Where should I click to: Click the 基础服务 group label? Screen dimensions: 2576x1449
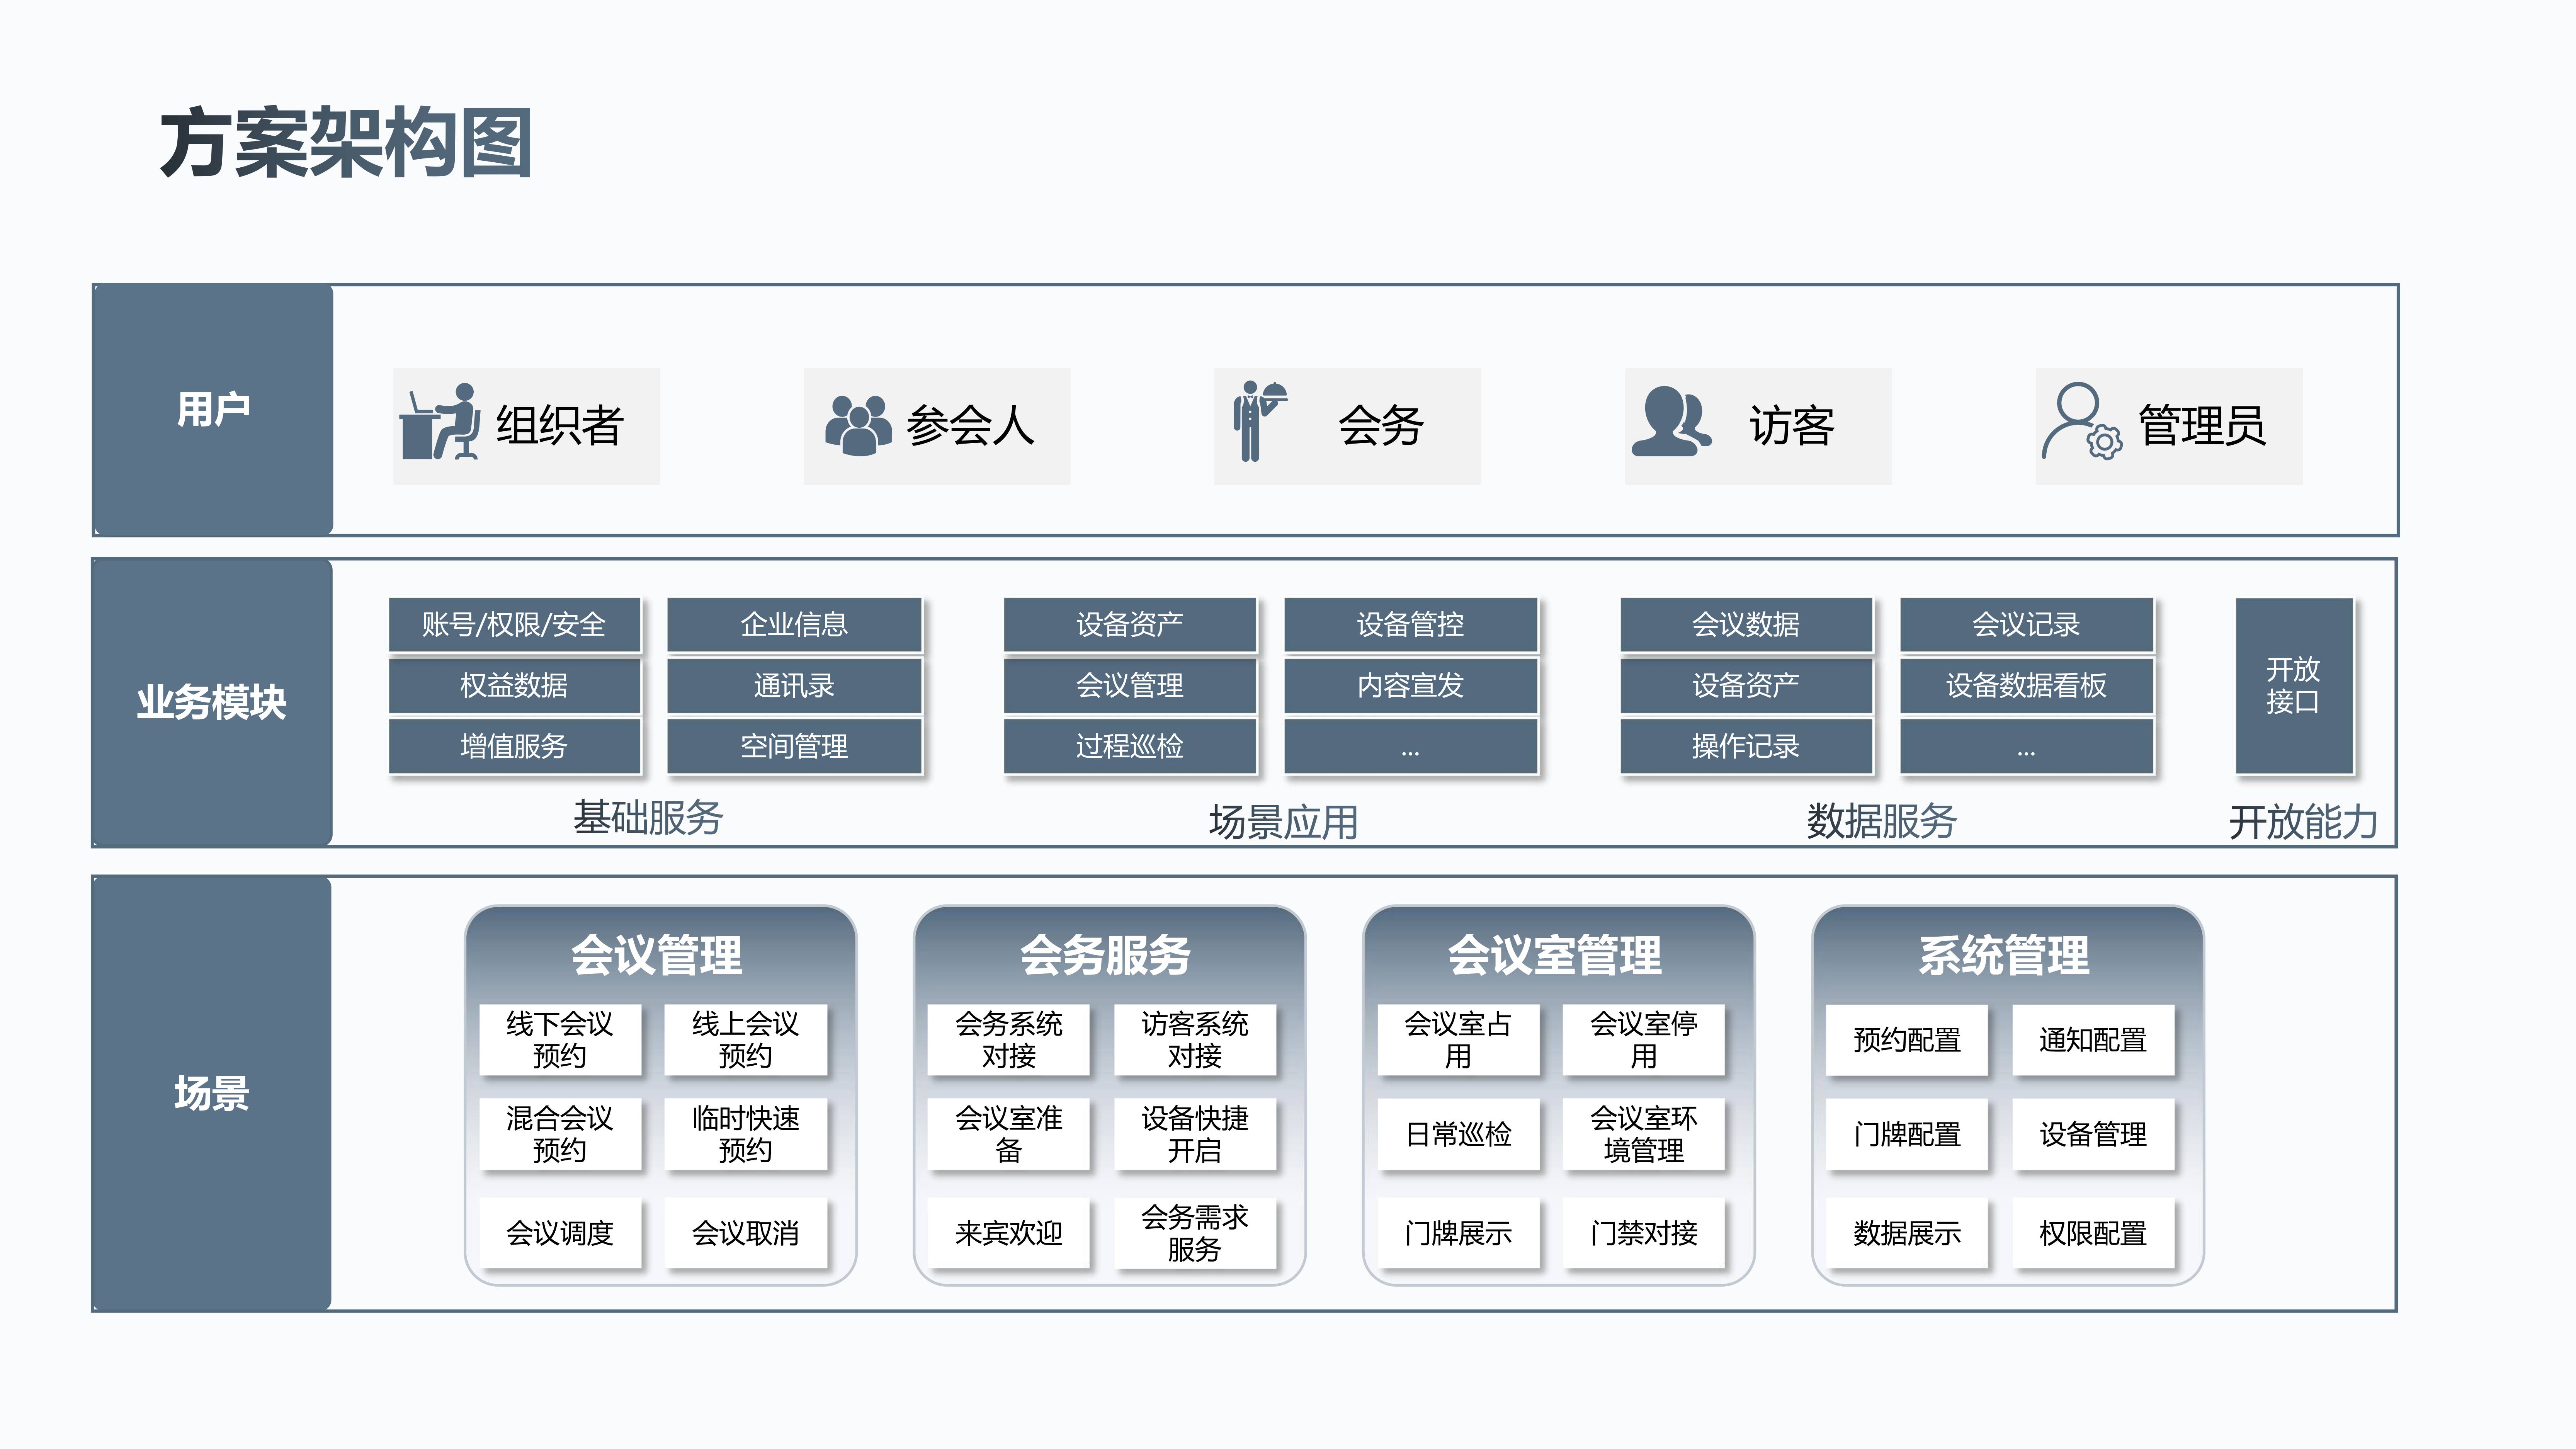[648, 818]
